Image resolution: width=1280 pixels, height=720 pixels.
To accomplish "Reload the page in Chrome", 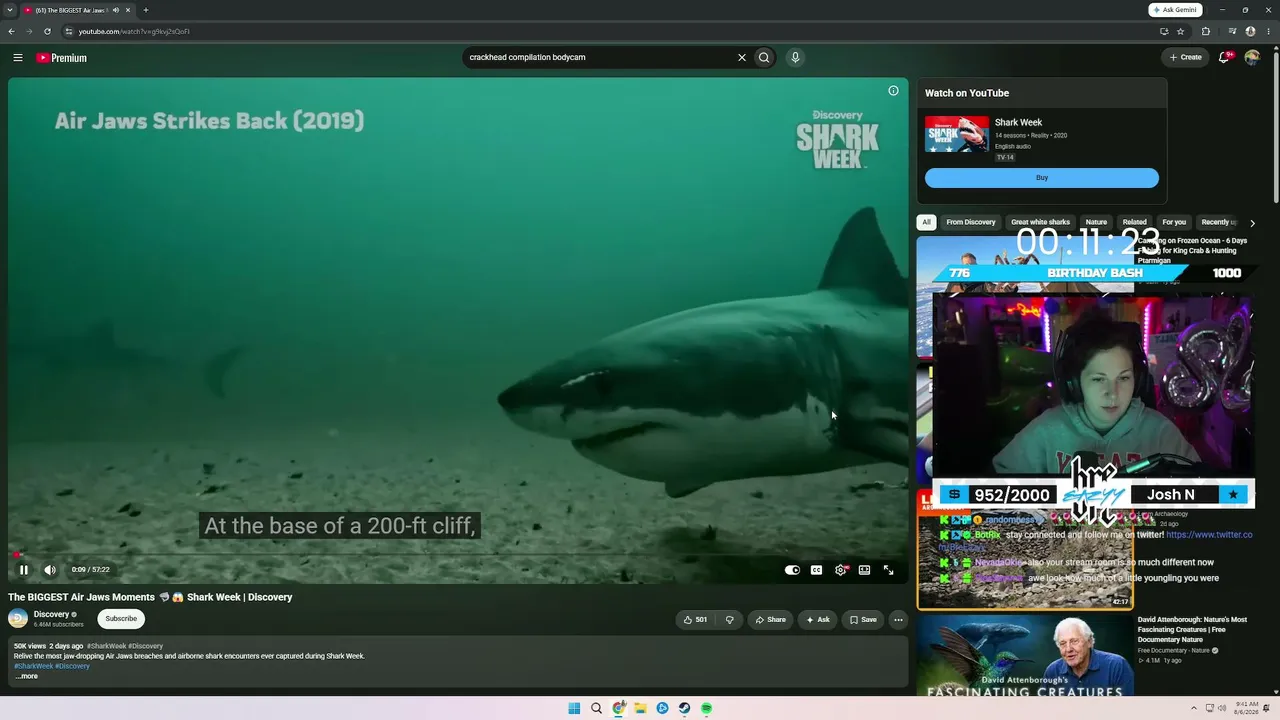I will [x=47, y=31].
